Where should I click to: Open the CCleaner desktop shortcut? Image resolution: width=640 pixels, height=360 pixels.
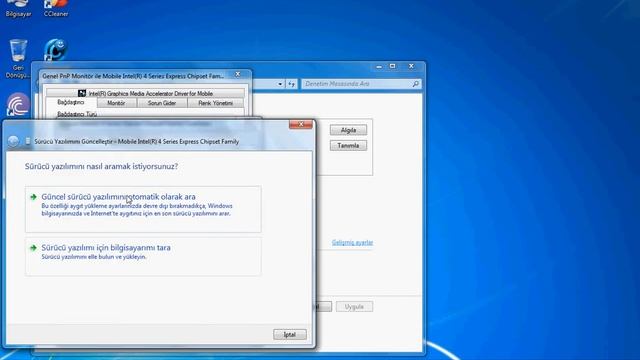point(56,9)
